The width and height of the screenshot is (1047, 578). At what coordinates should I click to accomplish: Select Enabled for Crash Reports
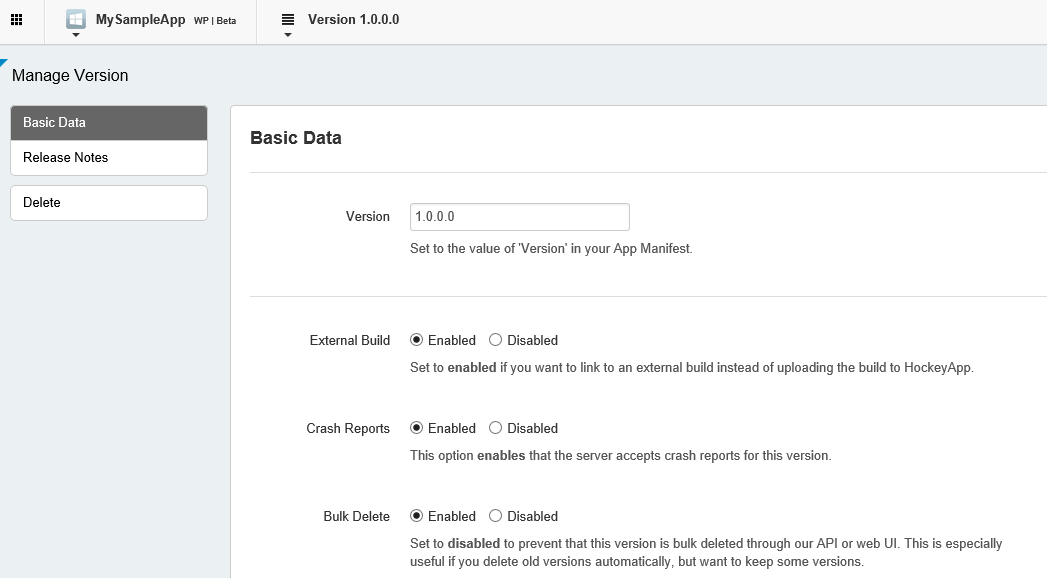point(416,428)
